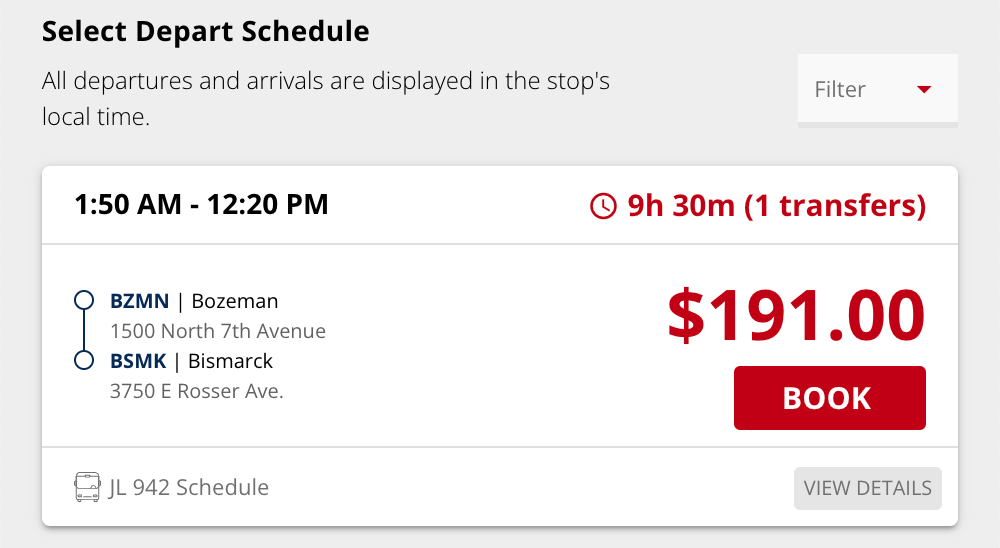Select the BZMN stop code

point(139,301)
